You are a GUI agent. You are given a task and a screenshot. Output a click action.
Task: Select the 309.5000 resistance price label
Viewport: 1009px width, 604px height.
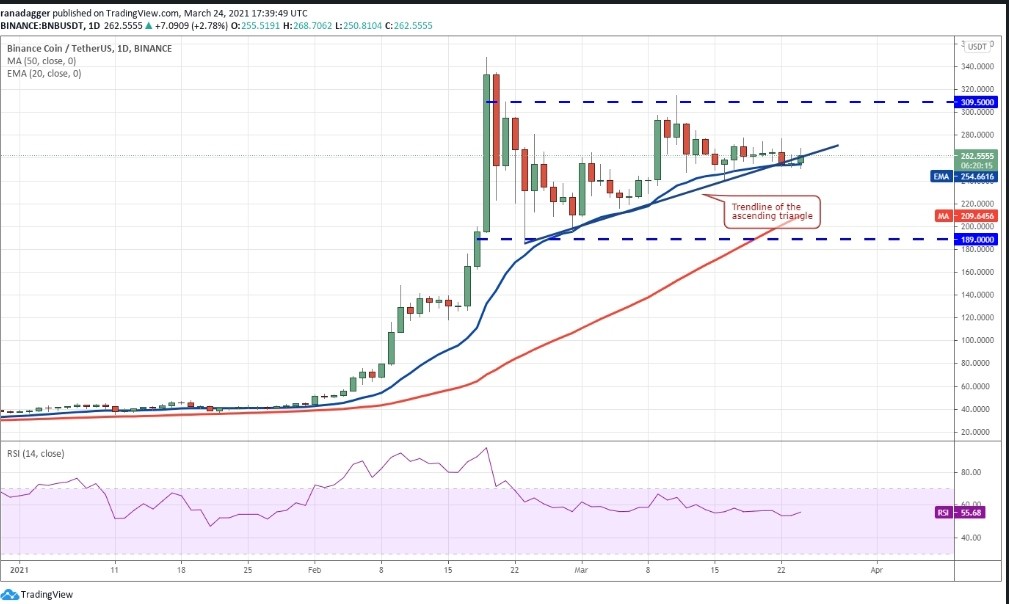tap(977, 102)
